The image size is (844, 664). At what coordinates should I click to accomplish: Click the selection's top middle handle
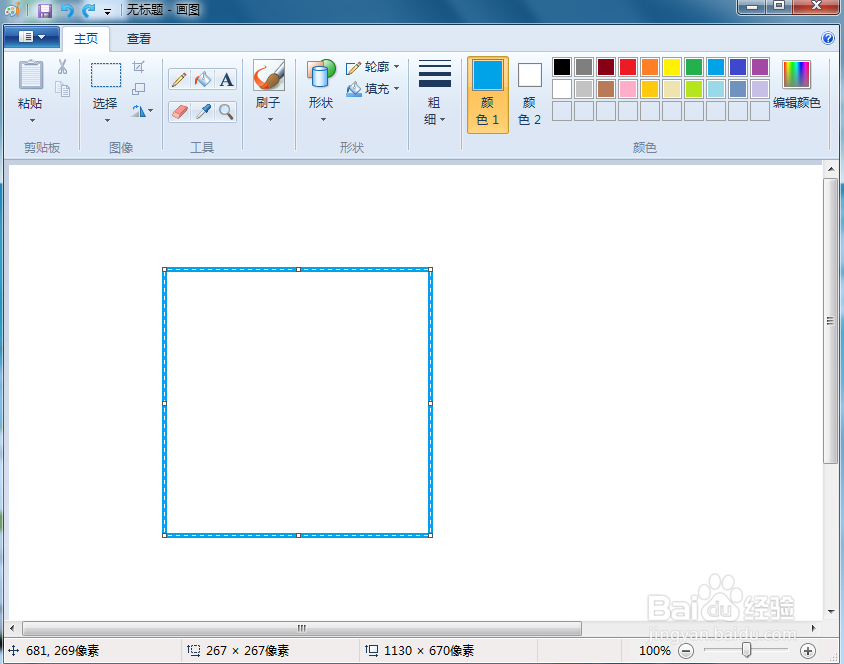pyautogui.click(x=298, y=269)
